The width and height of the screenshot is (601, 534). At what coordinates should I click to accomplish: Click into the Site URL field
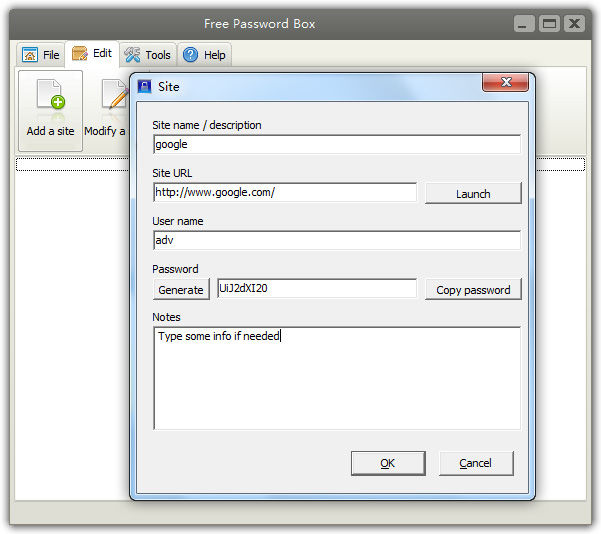tap(285, 192)
